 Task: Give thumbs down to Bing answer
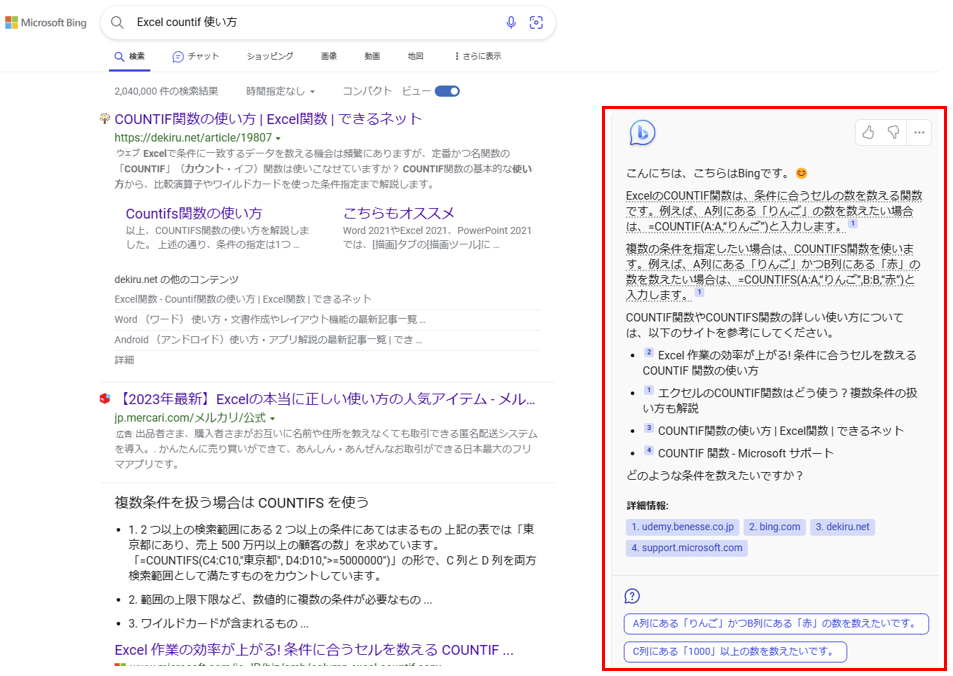click(x=893, y=132)
